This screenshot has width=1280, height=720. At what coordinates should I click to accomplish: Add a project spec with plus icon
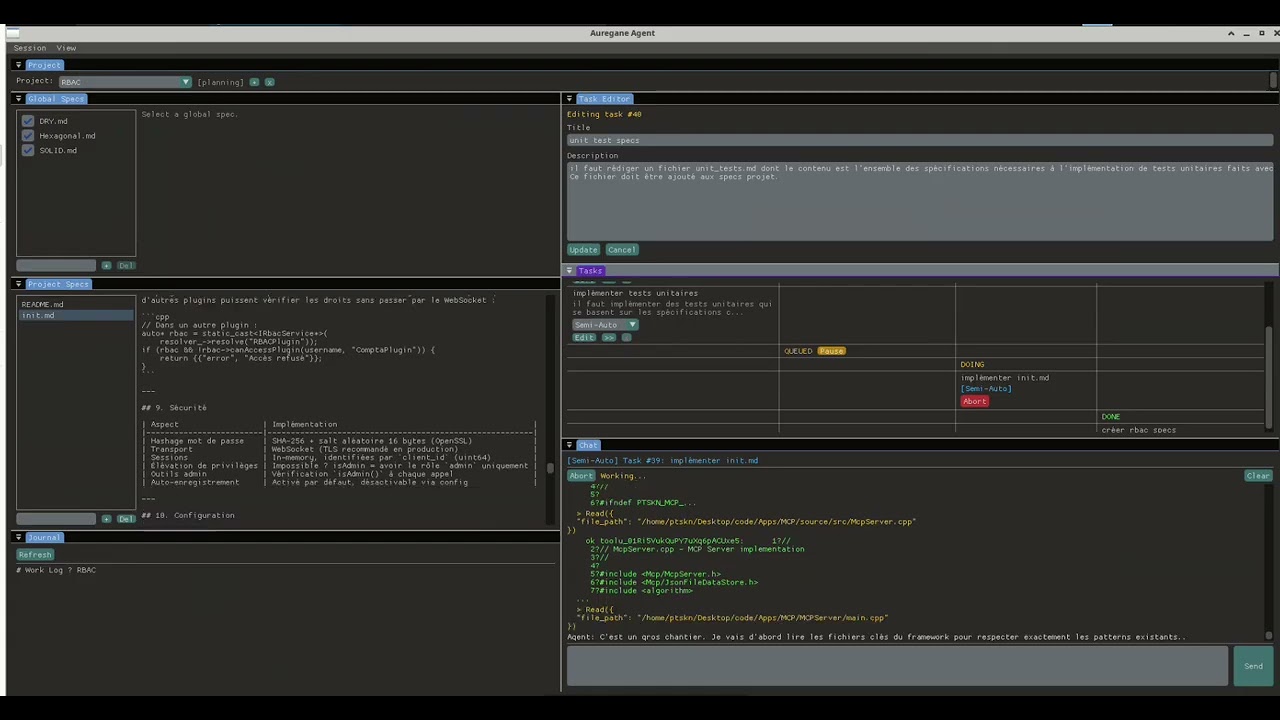(x=106, y=519)
